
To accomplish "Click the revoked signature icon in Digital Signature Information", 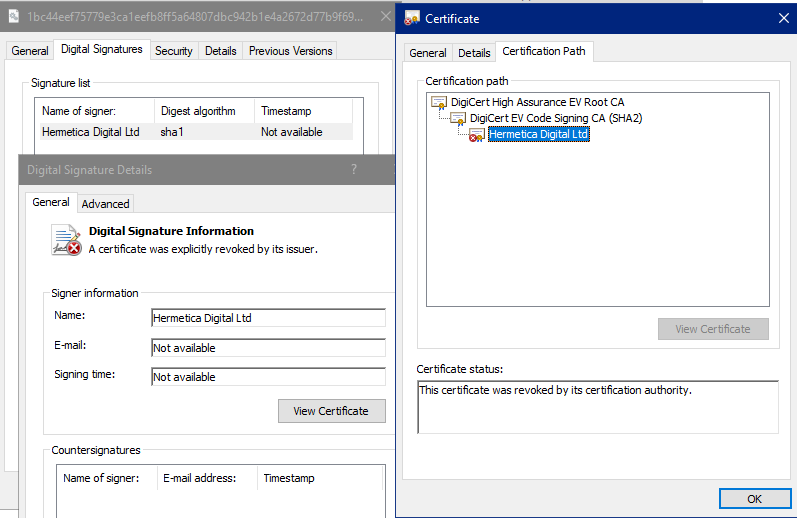I will pos(66,240).
